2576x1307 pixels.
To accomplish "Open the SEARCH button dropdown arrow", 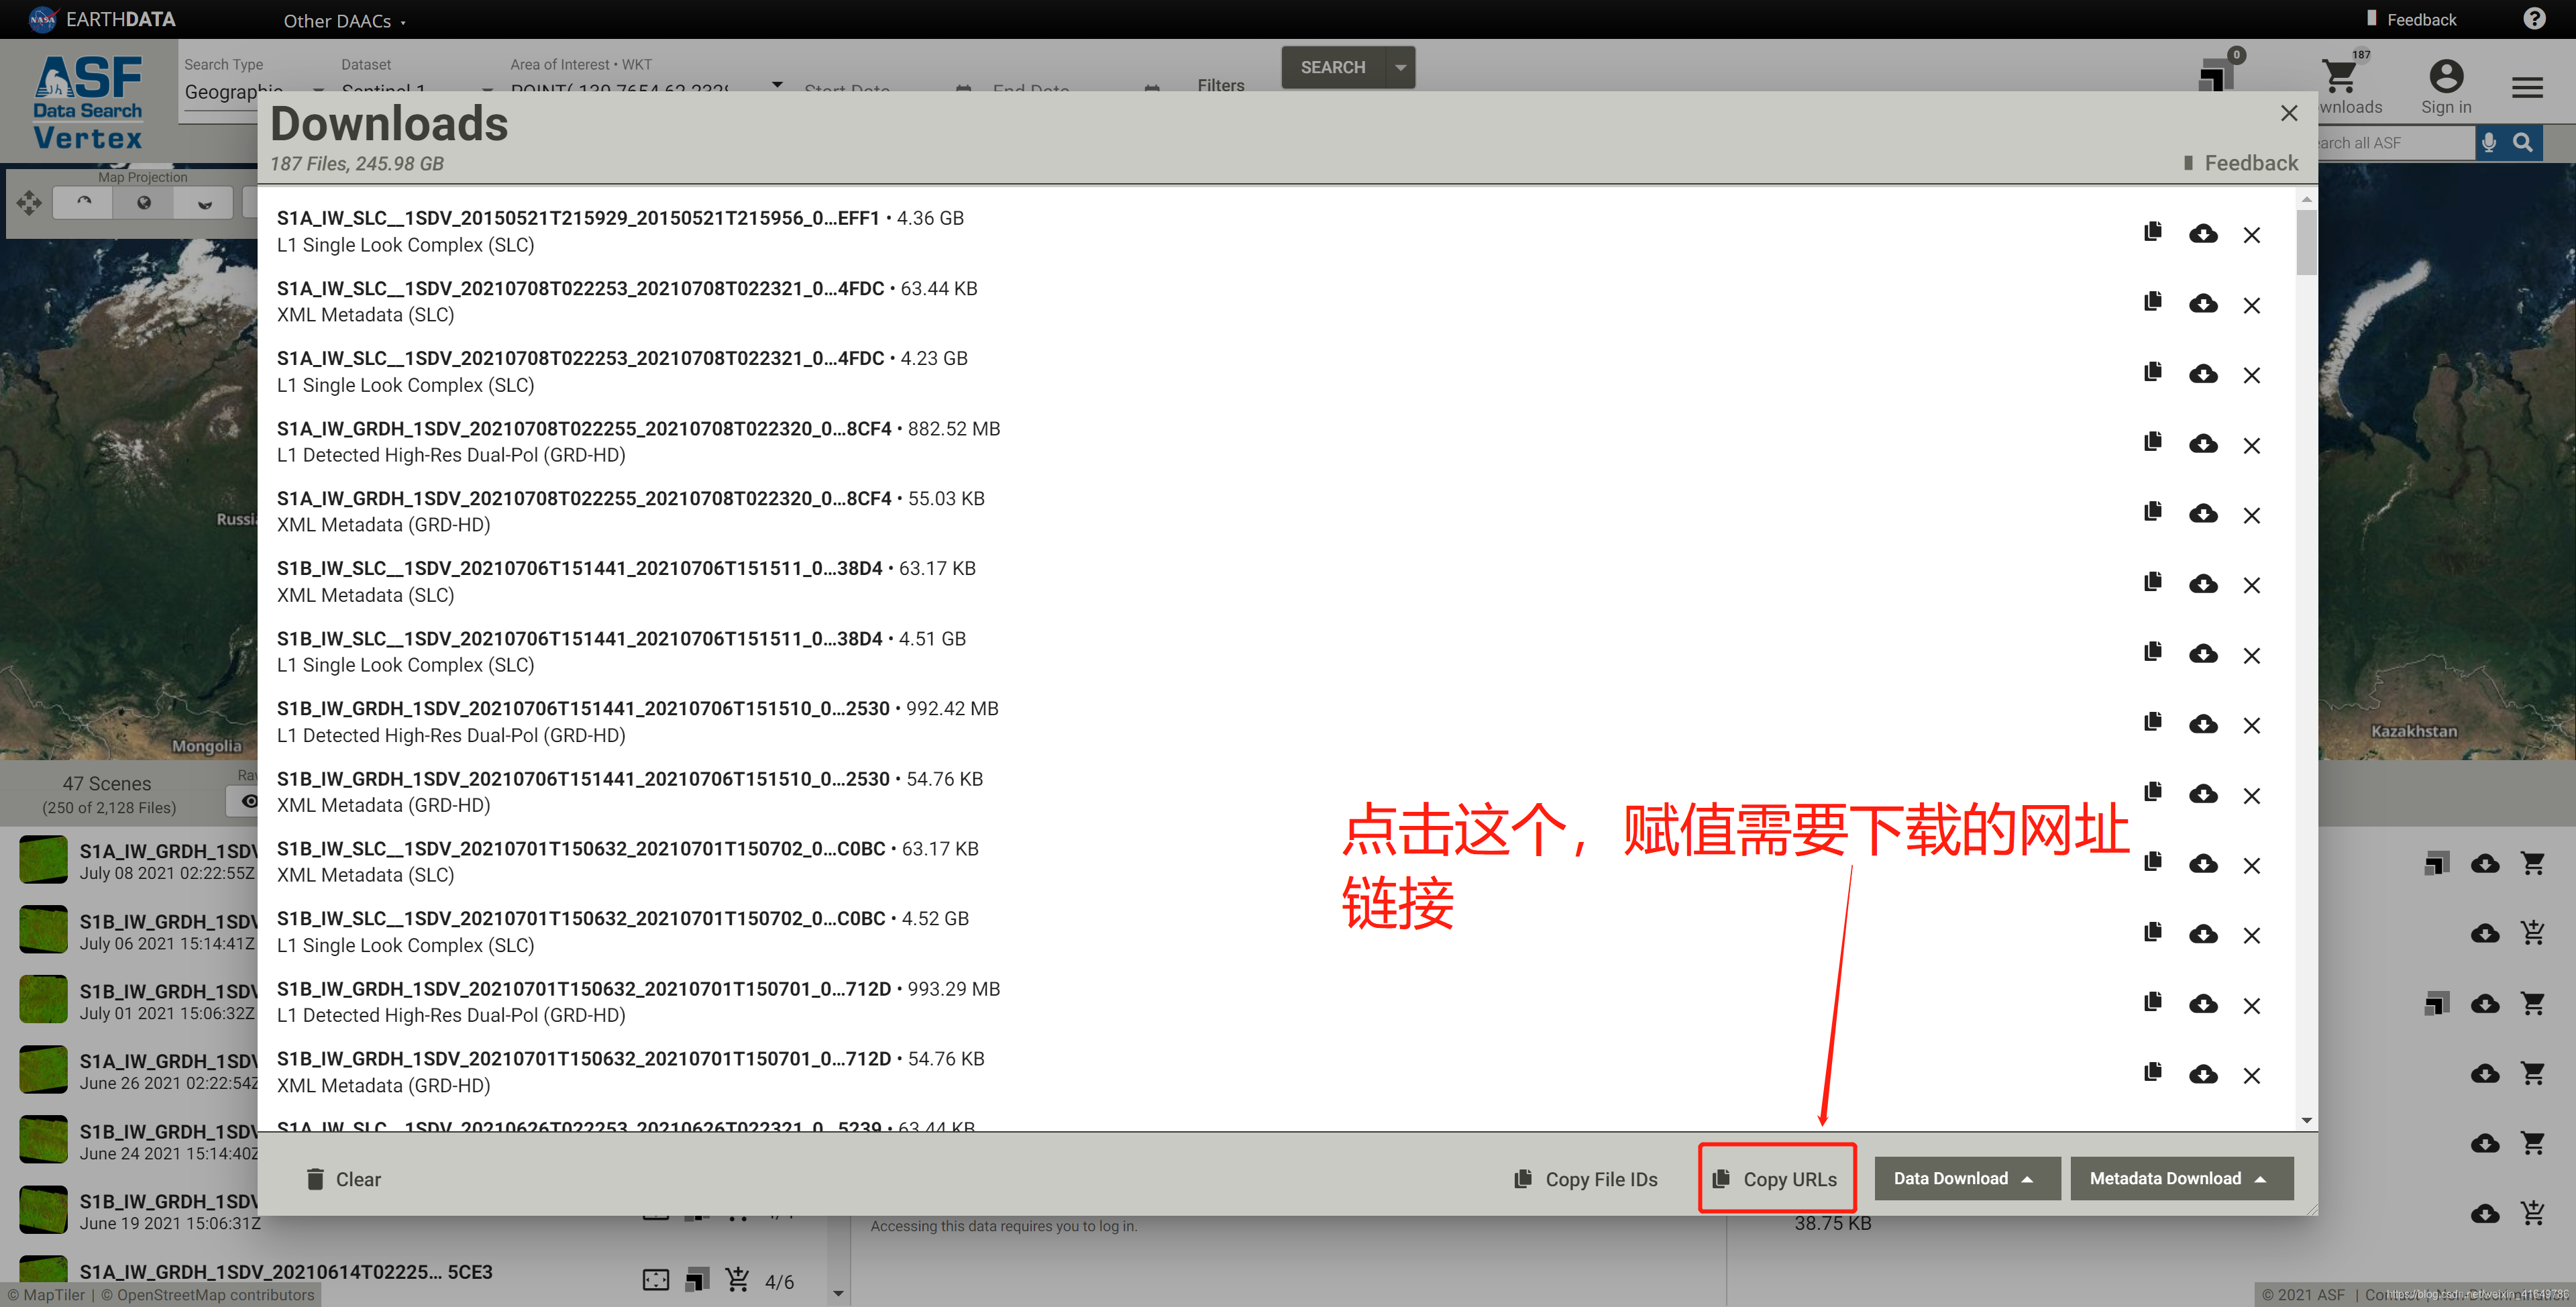I will coord(1400,68).
